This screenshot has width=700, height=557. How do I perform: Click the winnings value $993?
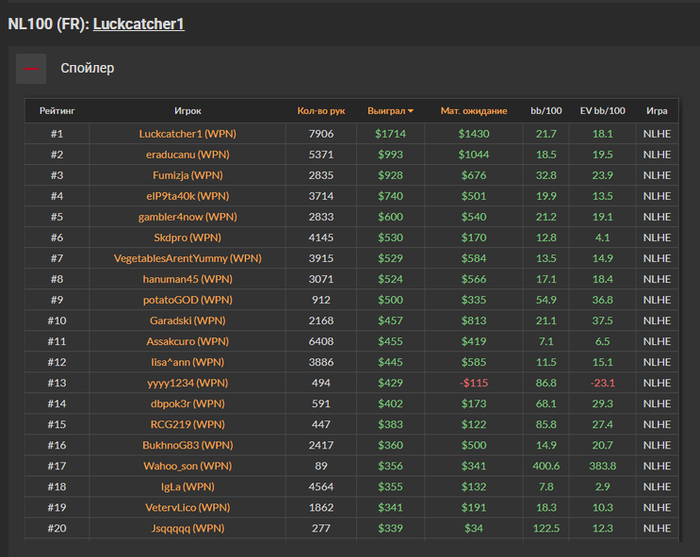pos(390,154)
